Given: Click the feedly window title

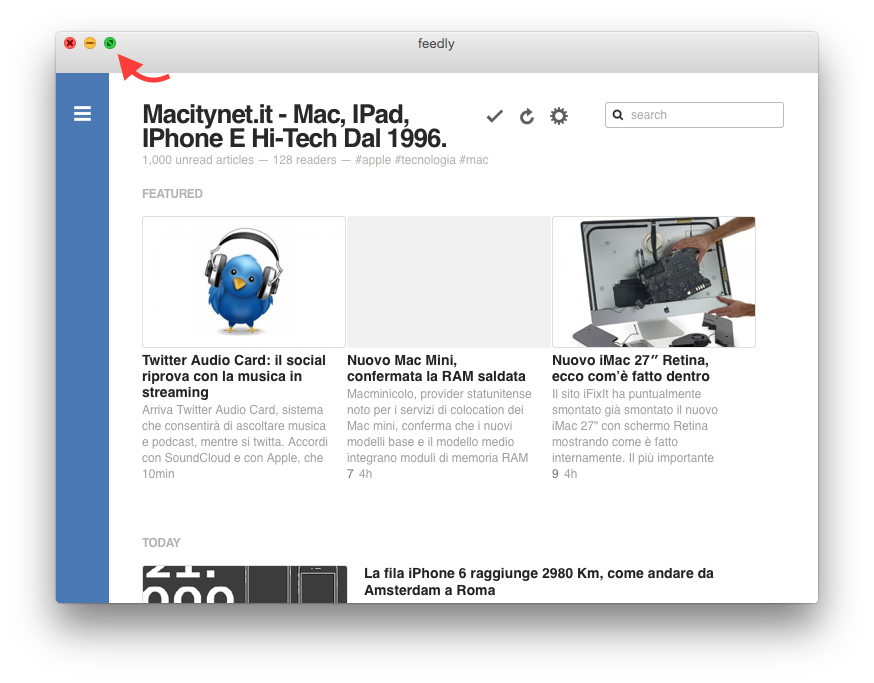Looking at the screenshot, I should [x=436, y=43].
